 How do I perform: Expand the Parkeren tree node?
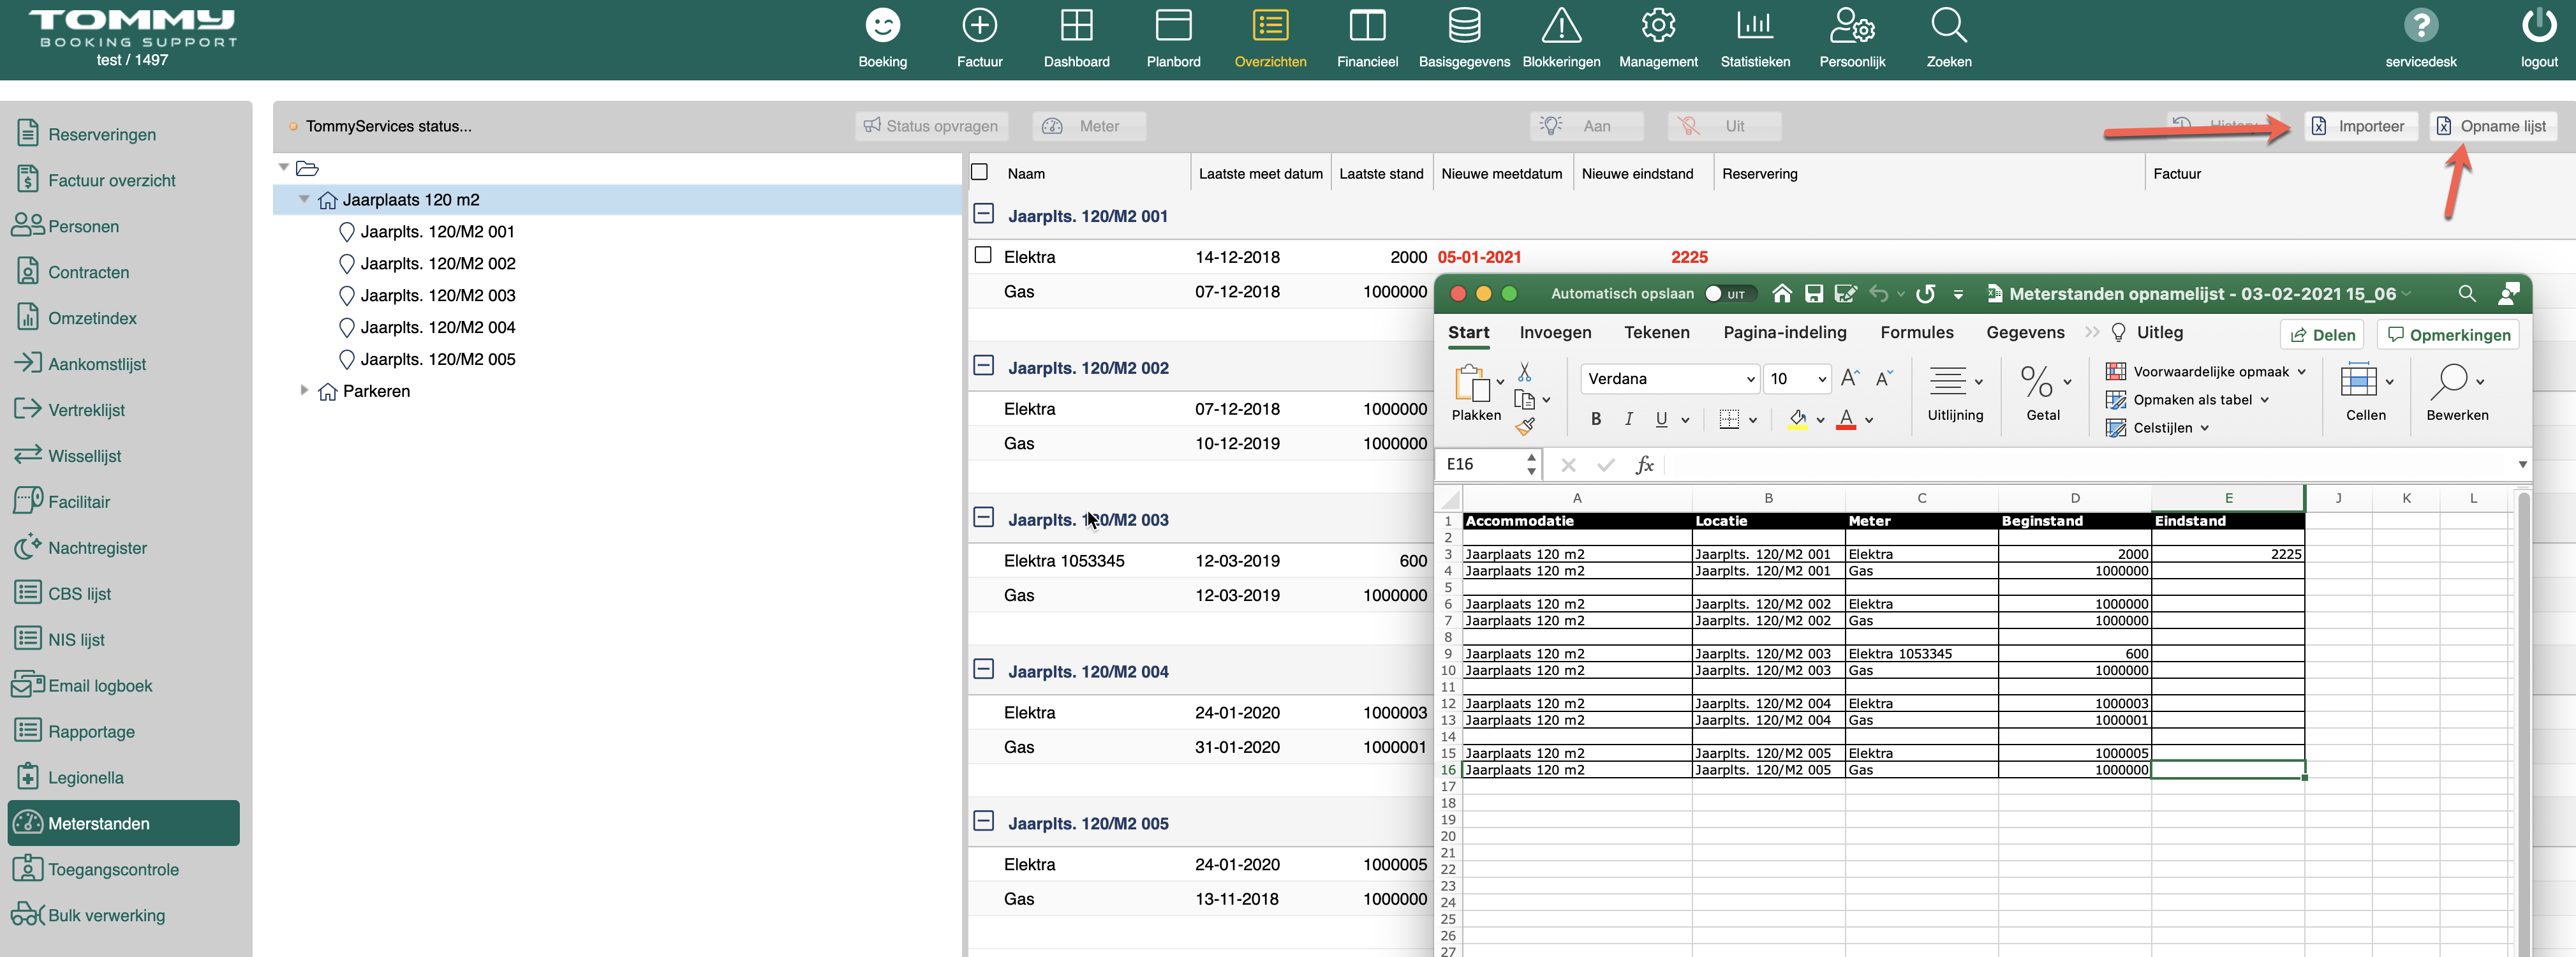304,391
